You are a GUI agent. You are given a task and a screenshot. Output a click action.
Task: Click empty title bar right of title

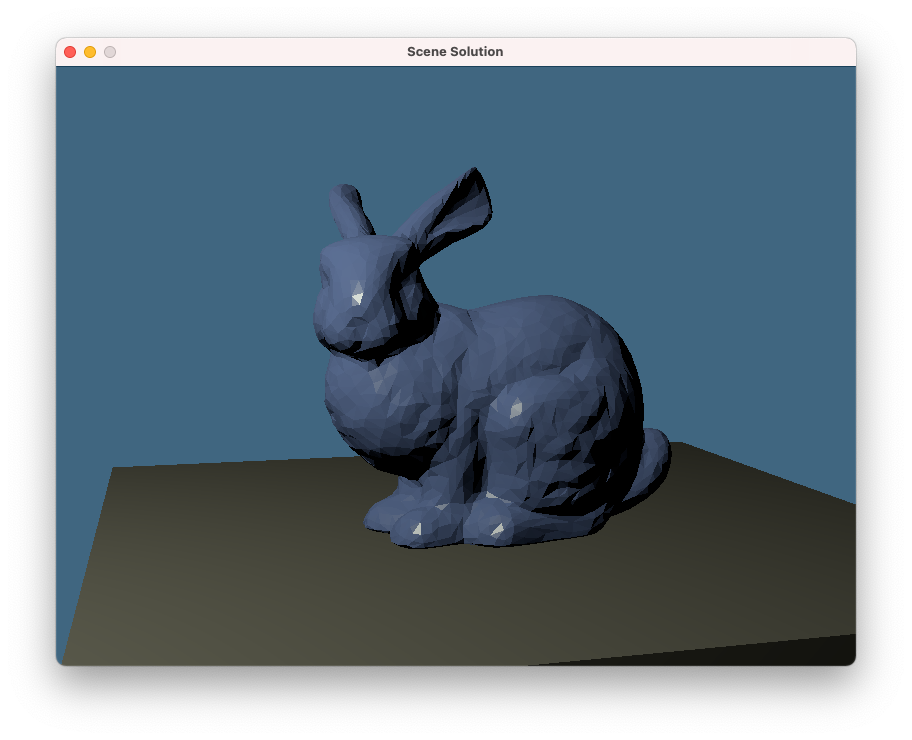pyautogui.click(x=680, y=52)
